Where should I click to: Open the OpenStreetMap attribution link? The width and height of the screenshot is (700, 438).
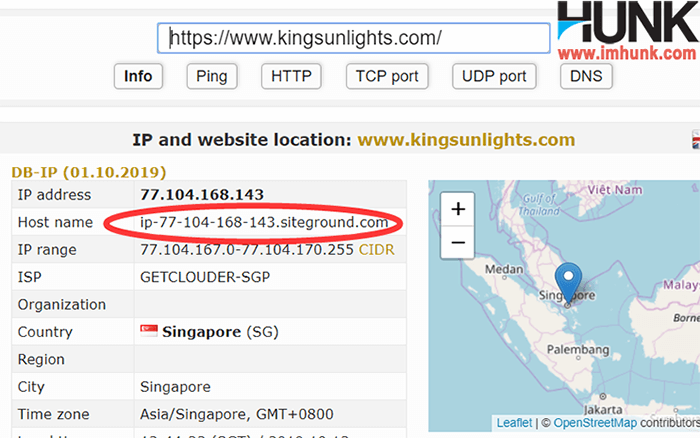tap(595, 423)
